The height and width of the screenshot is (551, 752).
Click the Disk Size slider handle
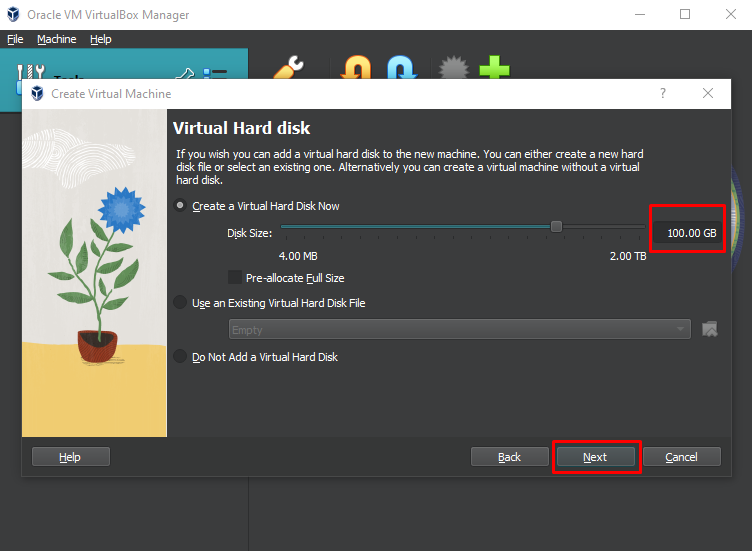point(556,227)
